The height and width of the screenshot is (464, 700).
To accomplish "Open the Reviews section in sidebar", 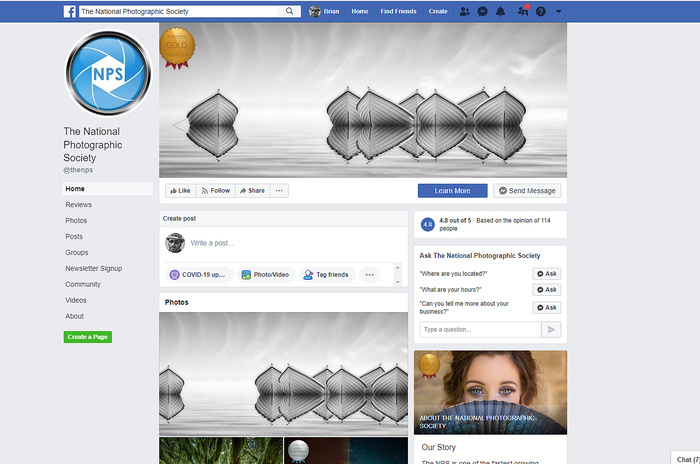I will (79, 205).
